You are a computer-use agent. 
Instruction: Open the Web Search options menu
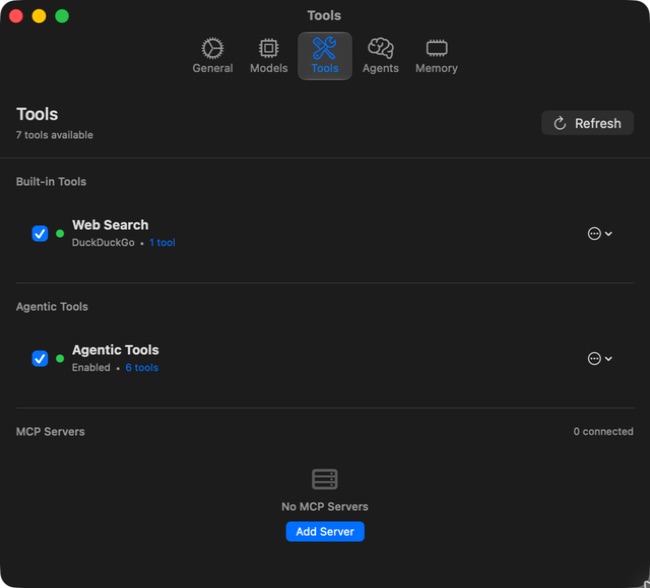600,233
